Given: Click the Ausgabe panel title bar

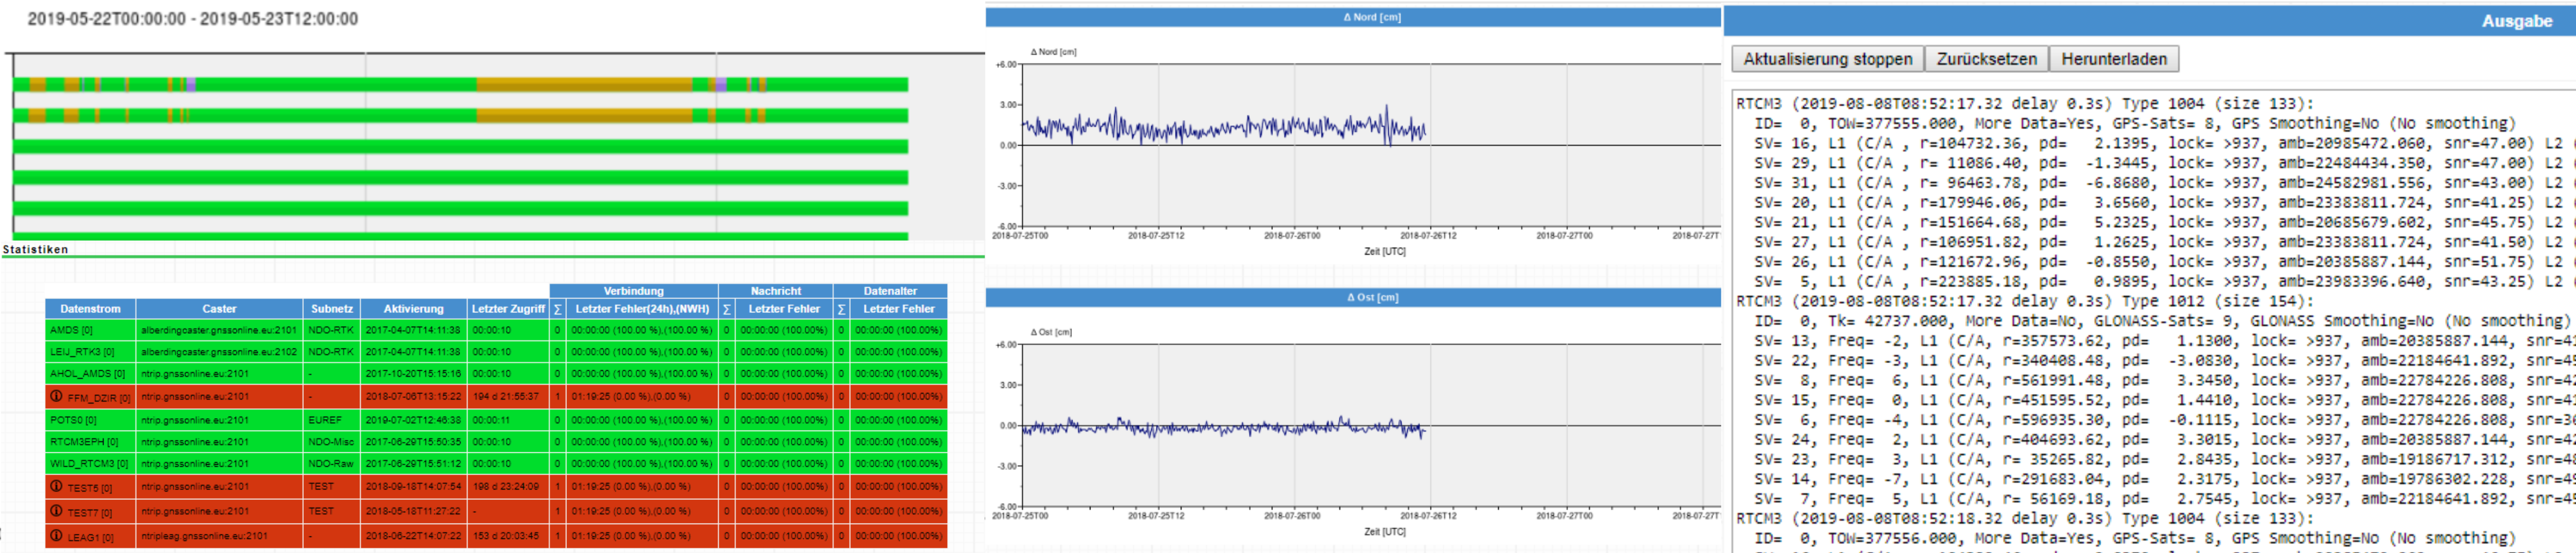Looking at the screenshot, I should click(x=2149, y=21).
